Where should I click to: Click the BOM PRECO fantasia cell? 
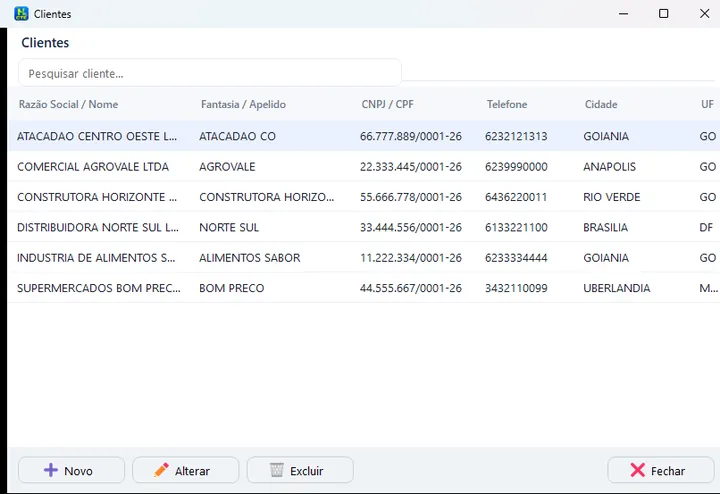[x=232, y=288]
